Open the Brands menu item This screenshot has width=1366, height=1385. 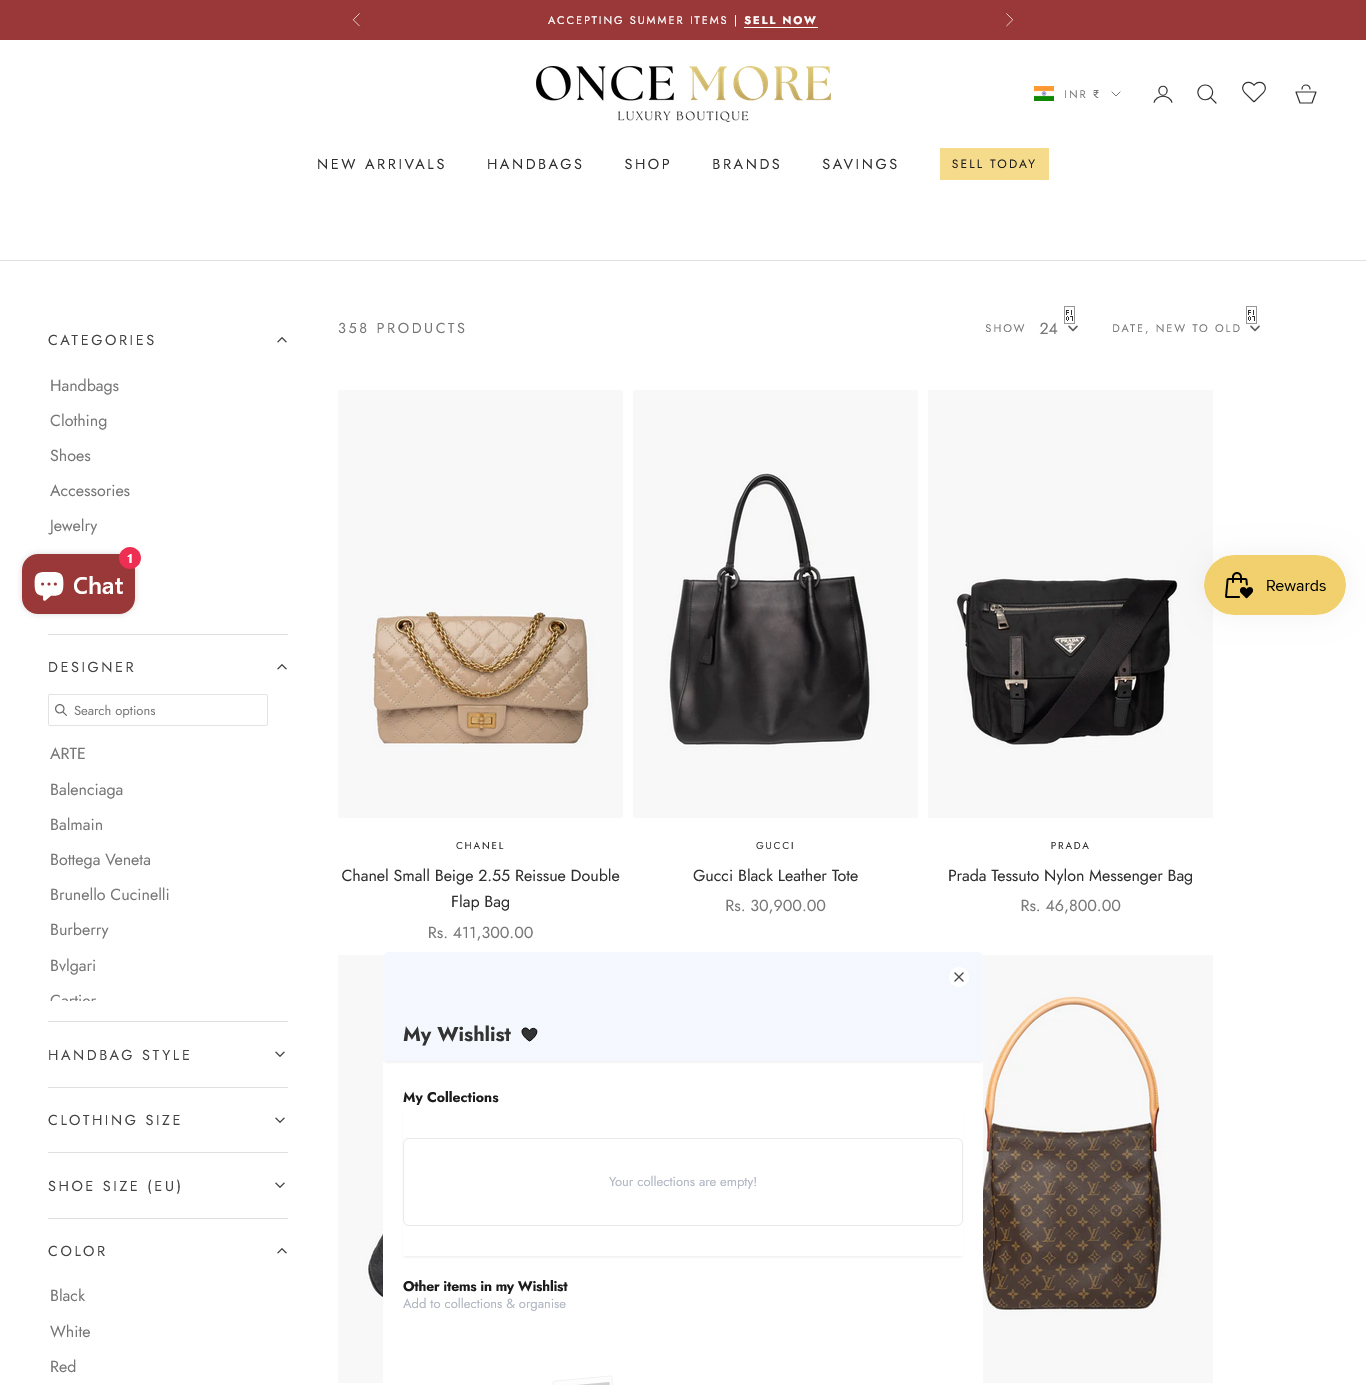tap(746, 164)
